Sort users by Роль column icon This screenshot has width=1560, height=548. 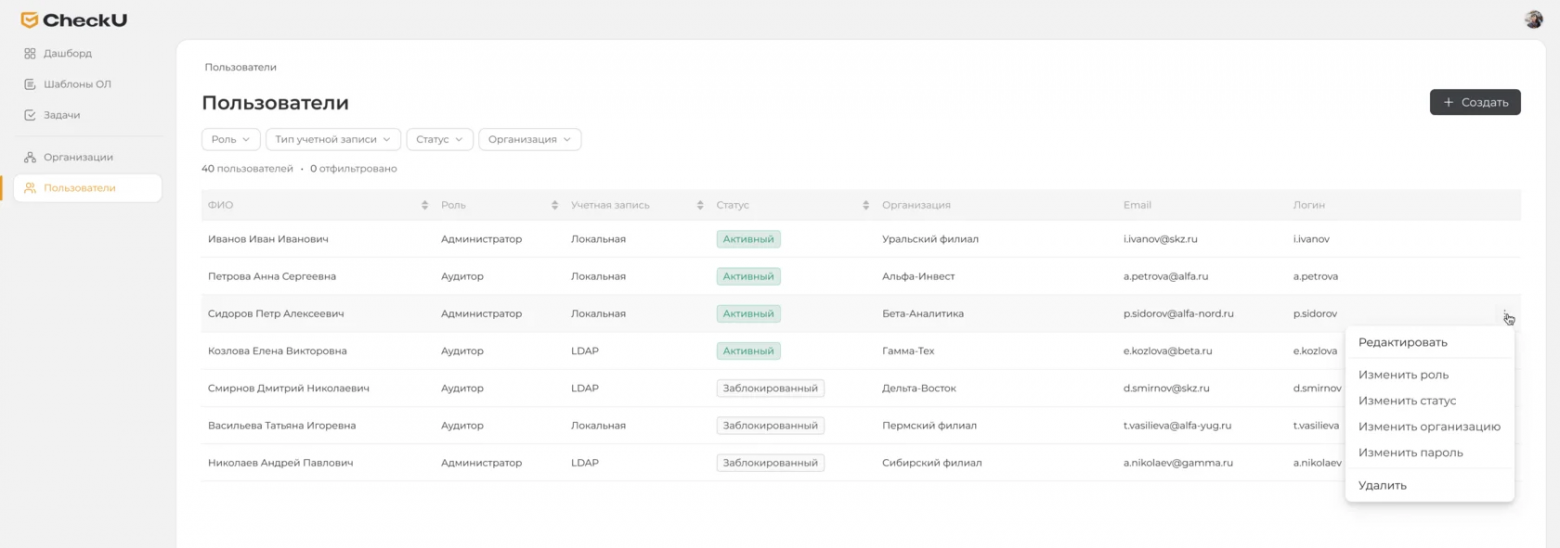point(555,205)
